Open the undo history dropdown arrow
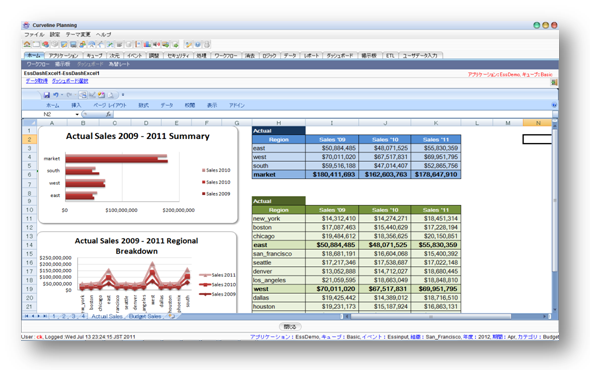The width and height of the screenshot is (590, 370). [62, 95]
